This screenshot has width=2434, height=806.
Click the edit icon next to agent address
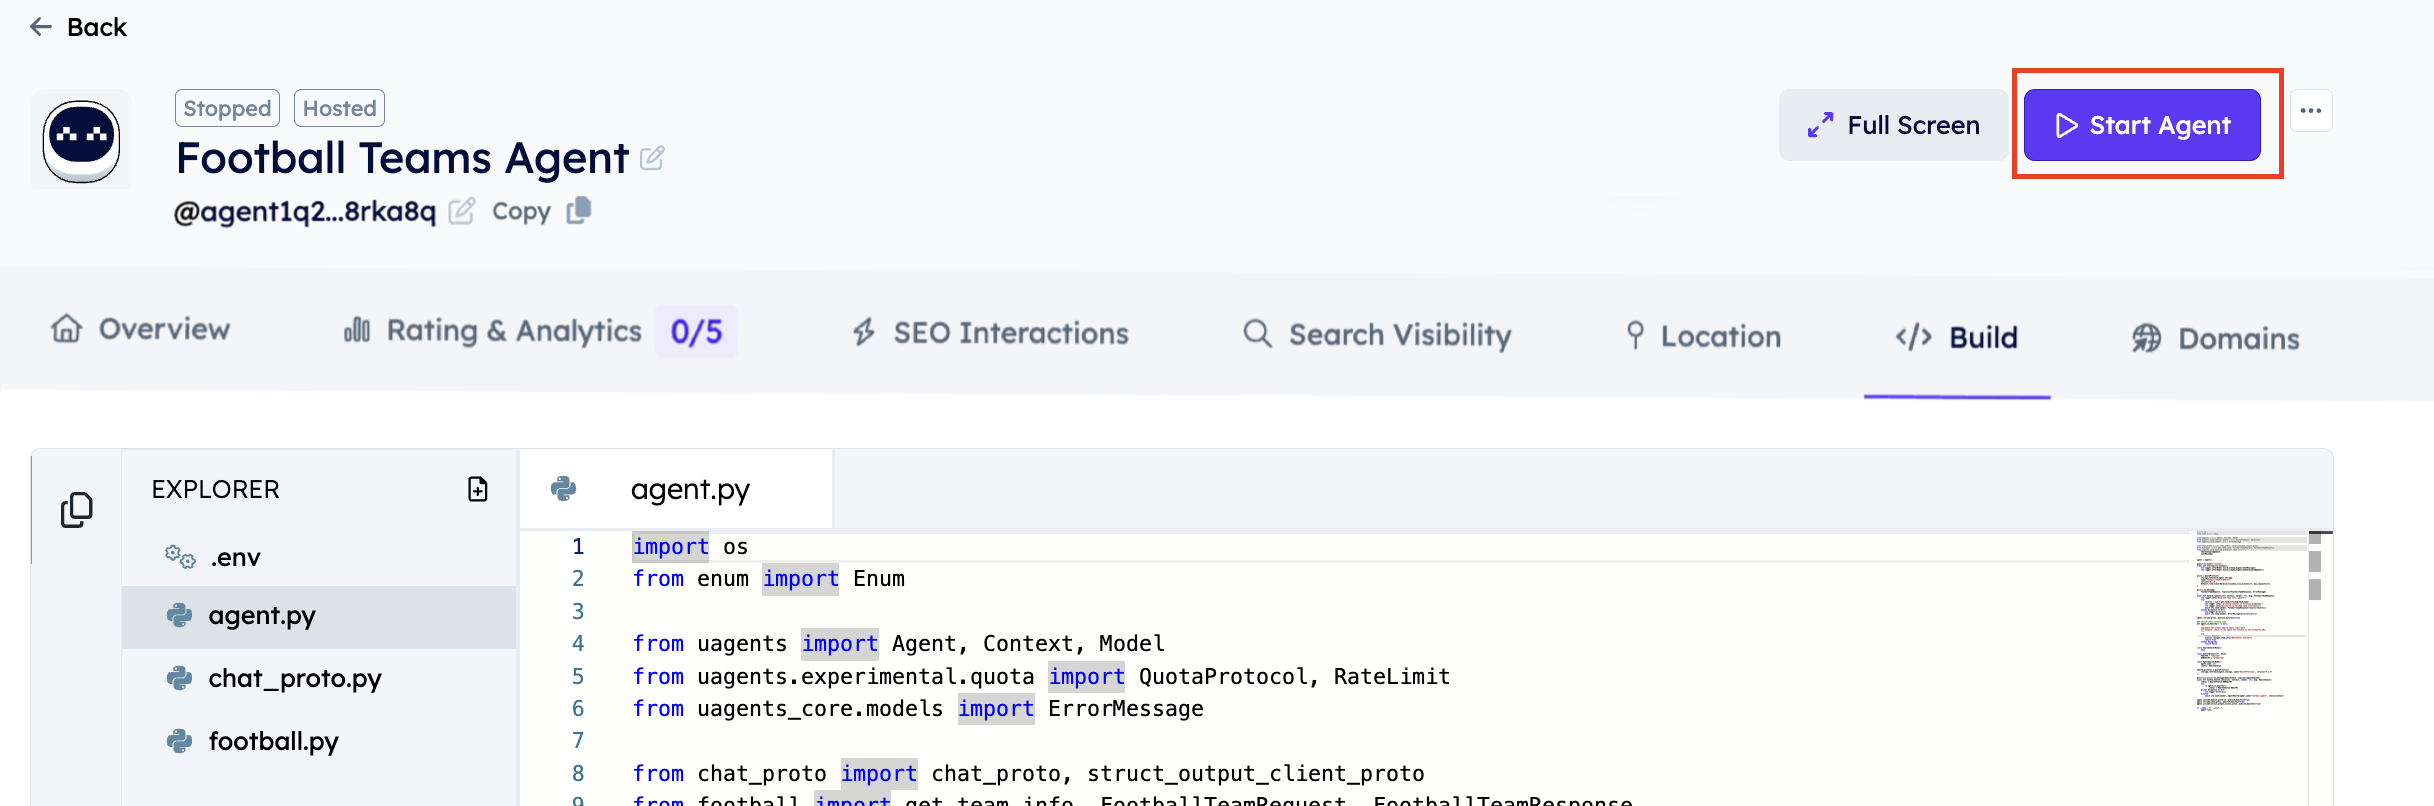(x=461, y=211)
